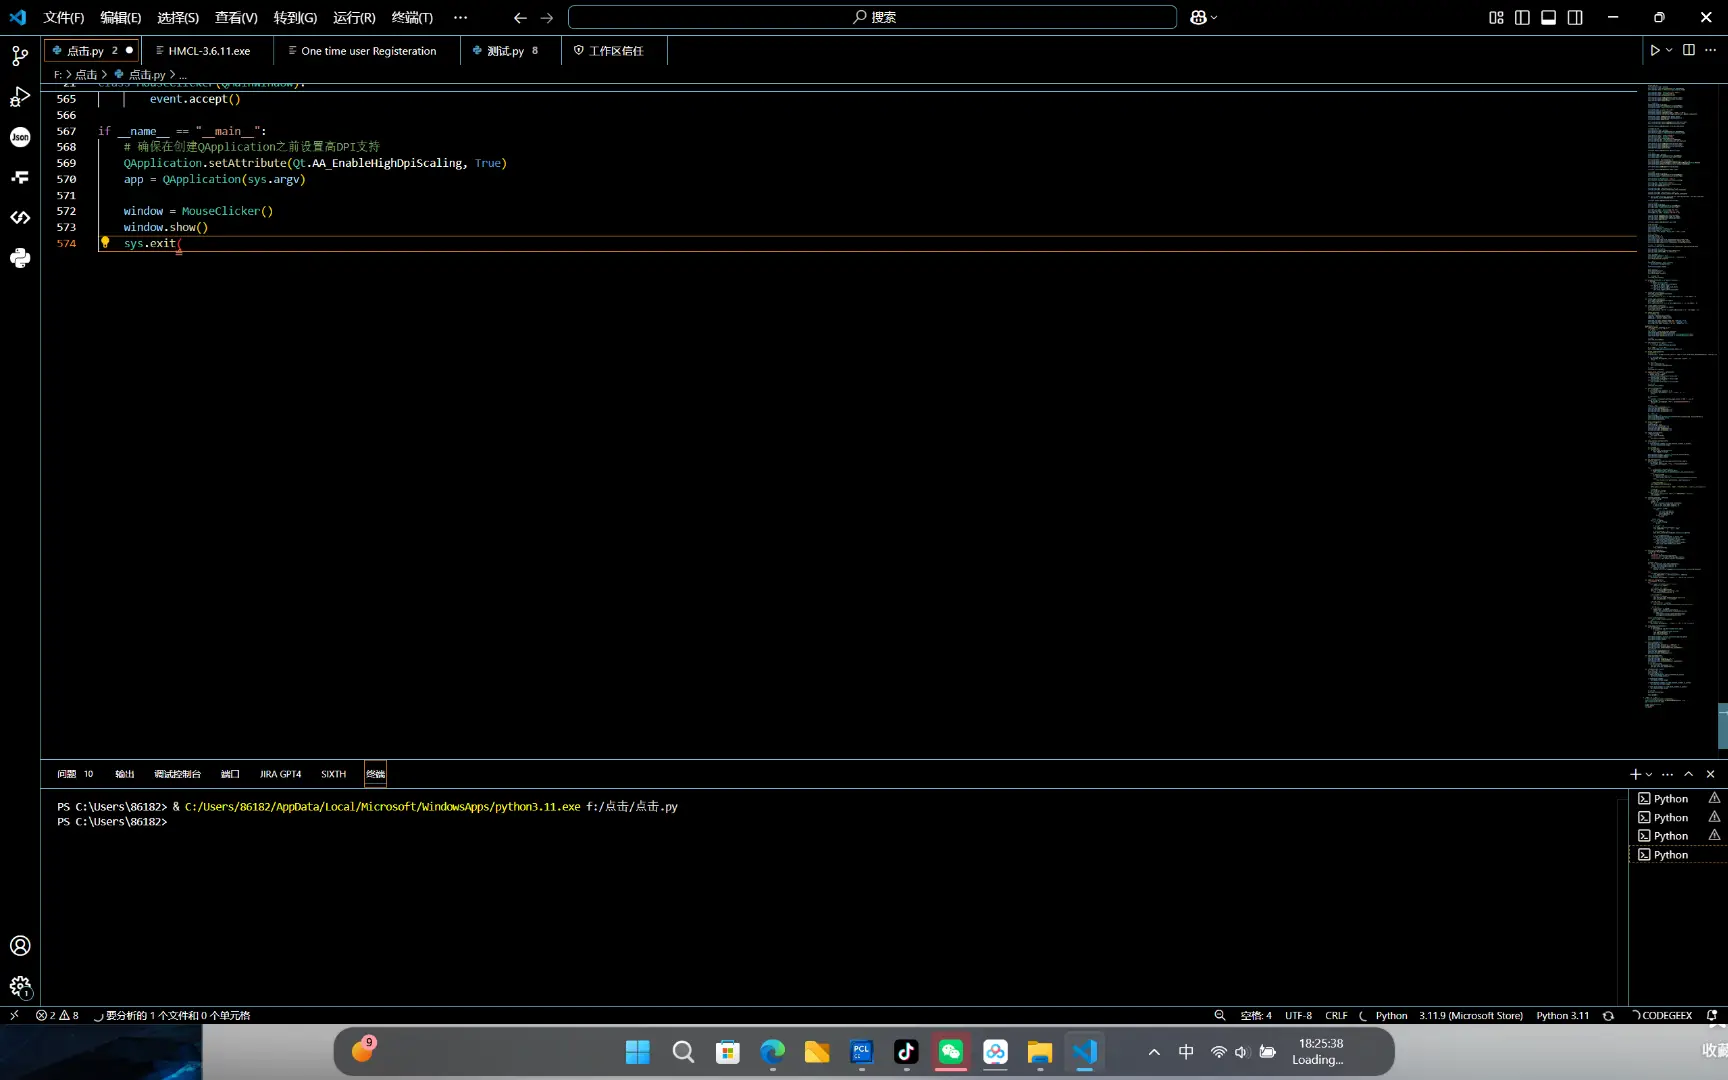Click the code action lightbulb on line 574
Image resolution: width=1728 pixels, height=1080 pixels.
(x=105, y=242)
